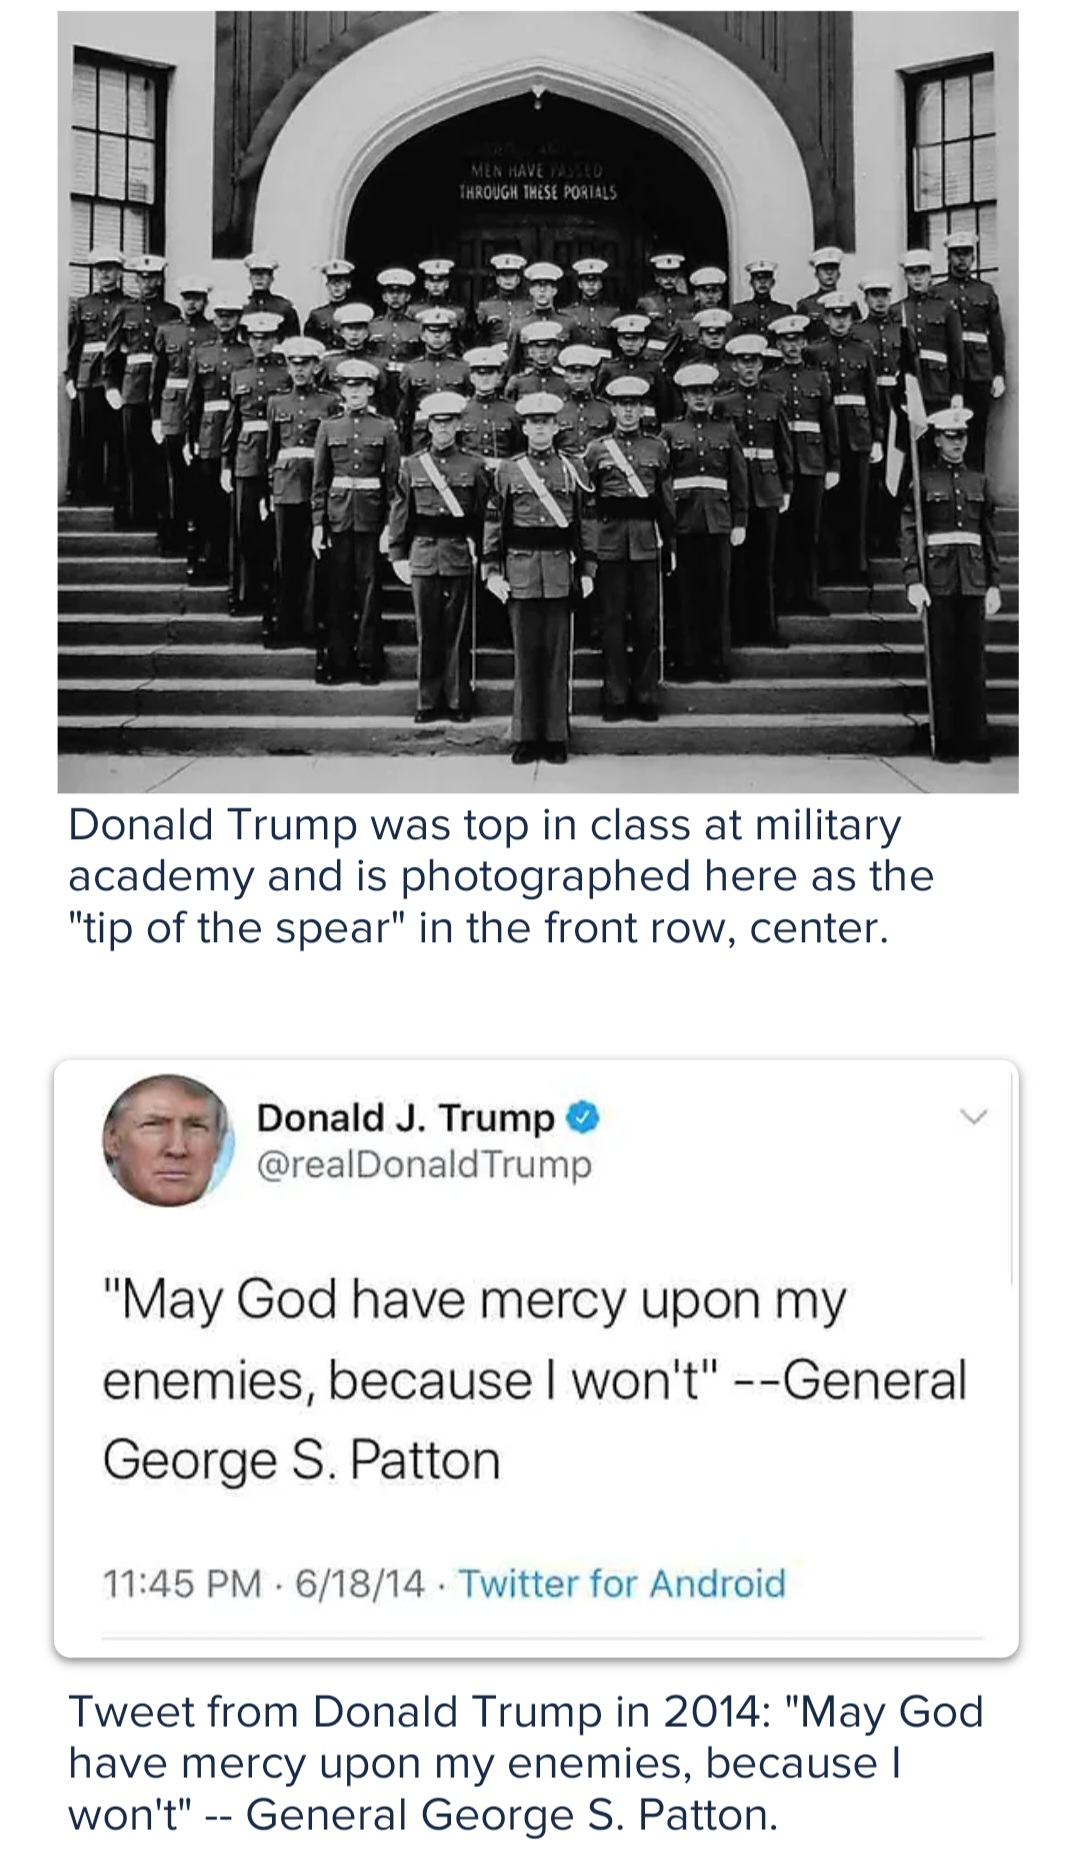The image size is (1080, 1861).
Task: Click the 11:45 PM timestamp
Action: pos(182,1584)
